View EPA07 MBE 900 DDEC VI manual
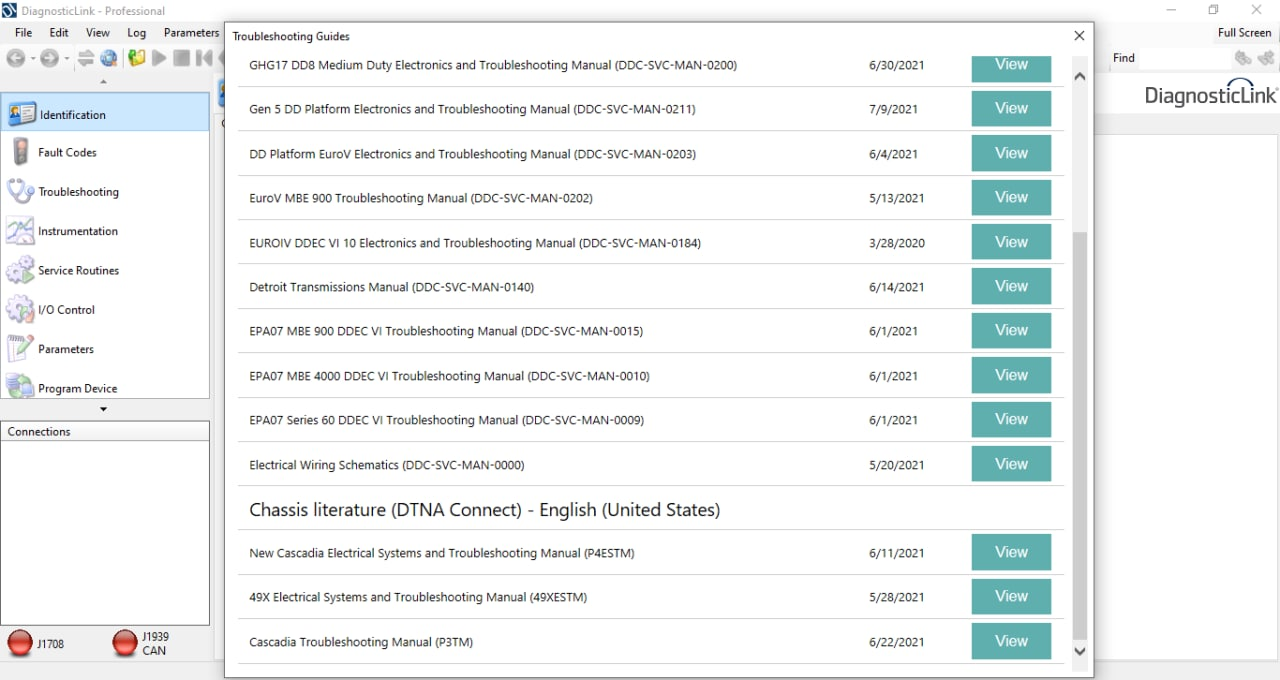Image resolution: width=1280 pixels, height=680 pixels. point(1011,330)
